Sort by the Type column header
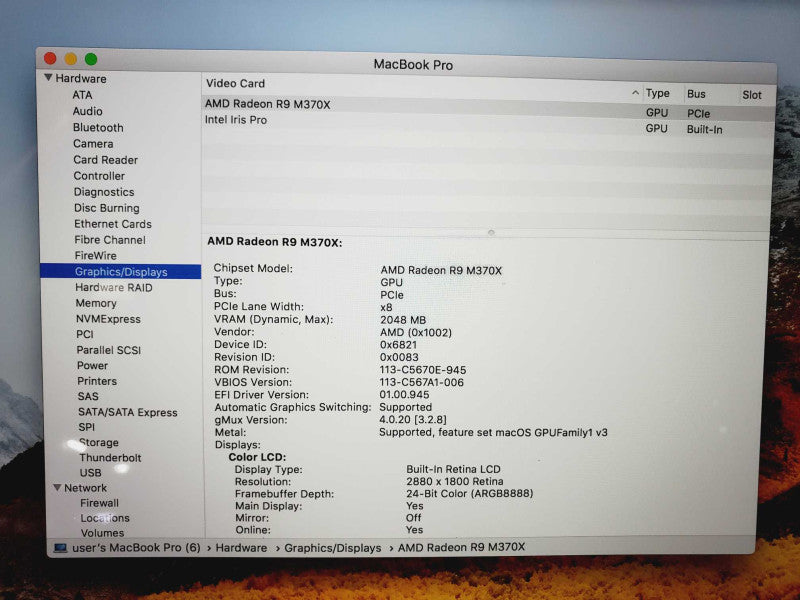The width and height of the screenshot is (800, 600). point(658,93)
